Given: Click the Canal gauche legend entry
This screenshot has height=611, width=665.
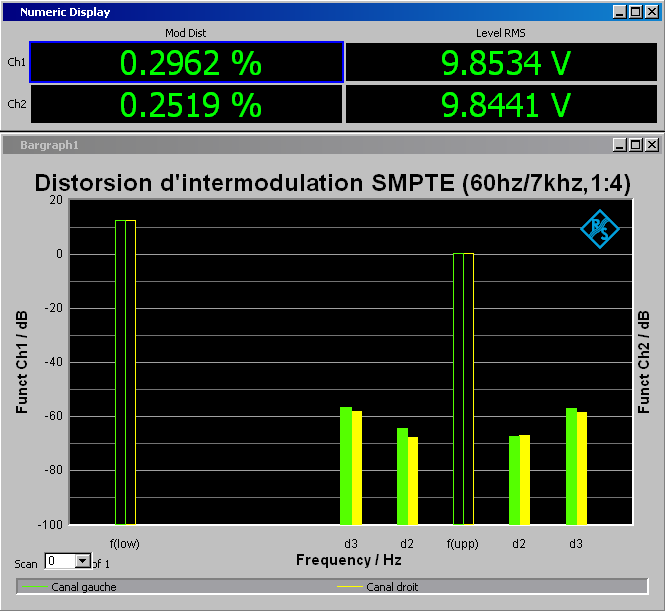Looking at the screenshot, I should tap(69, 587).
